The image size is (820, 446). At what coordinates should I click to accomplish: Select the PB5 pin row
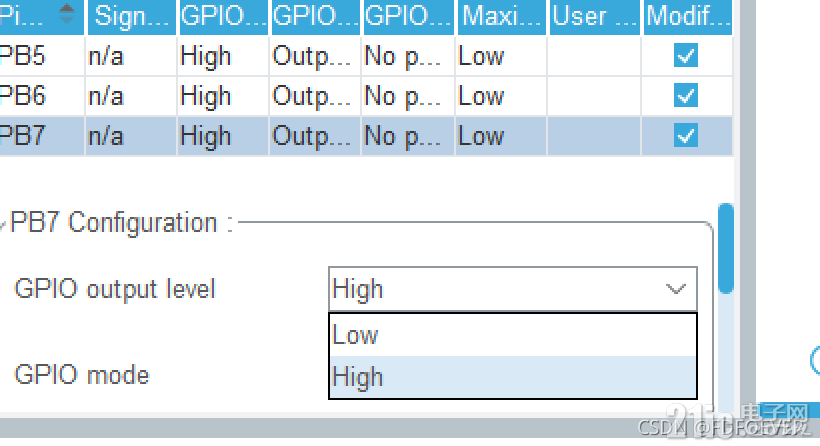click(x=22, y=56)
